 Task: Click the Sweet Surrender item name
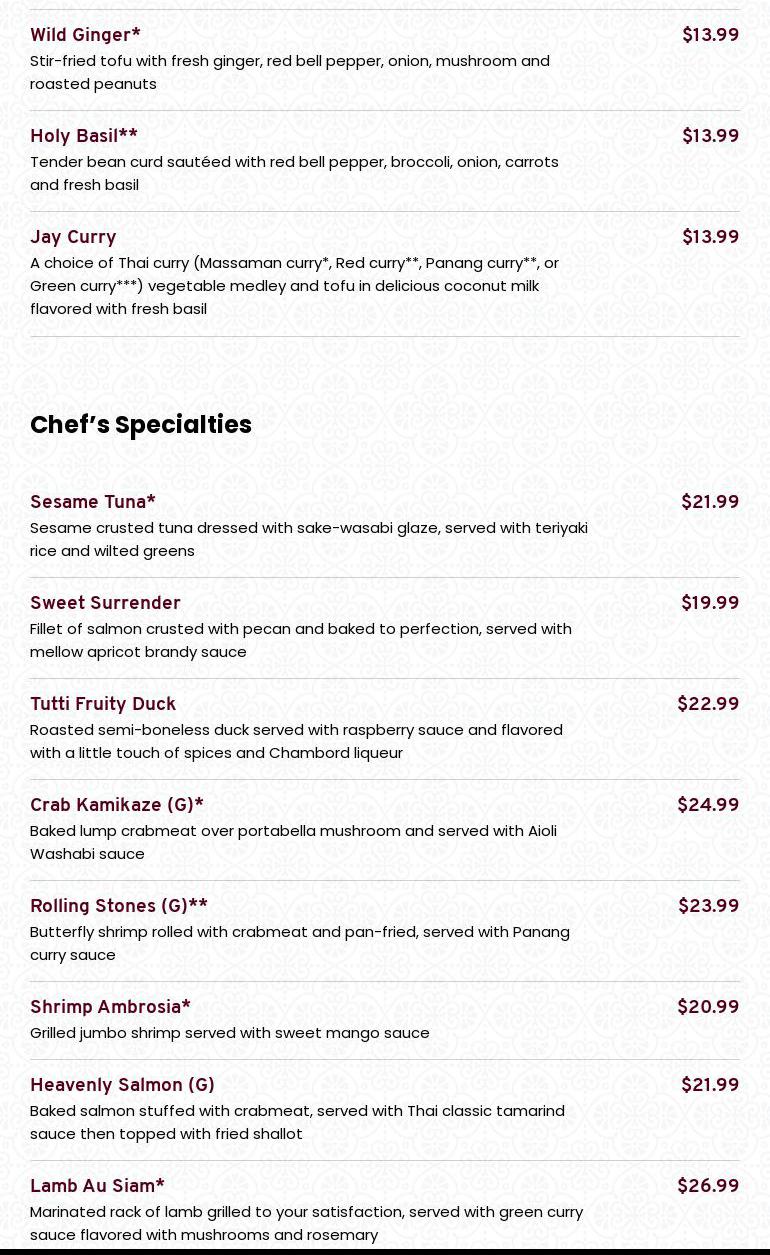(x=105, y=604)
